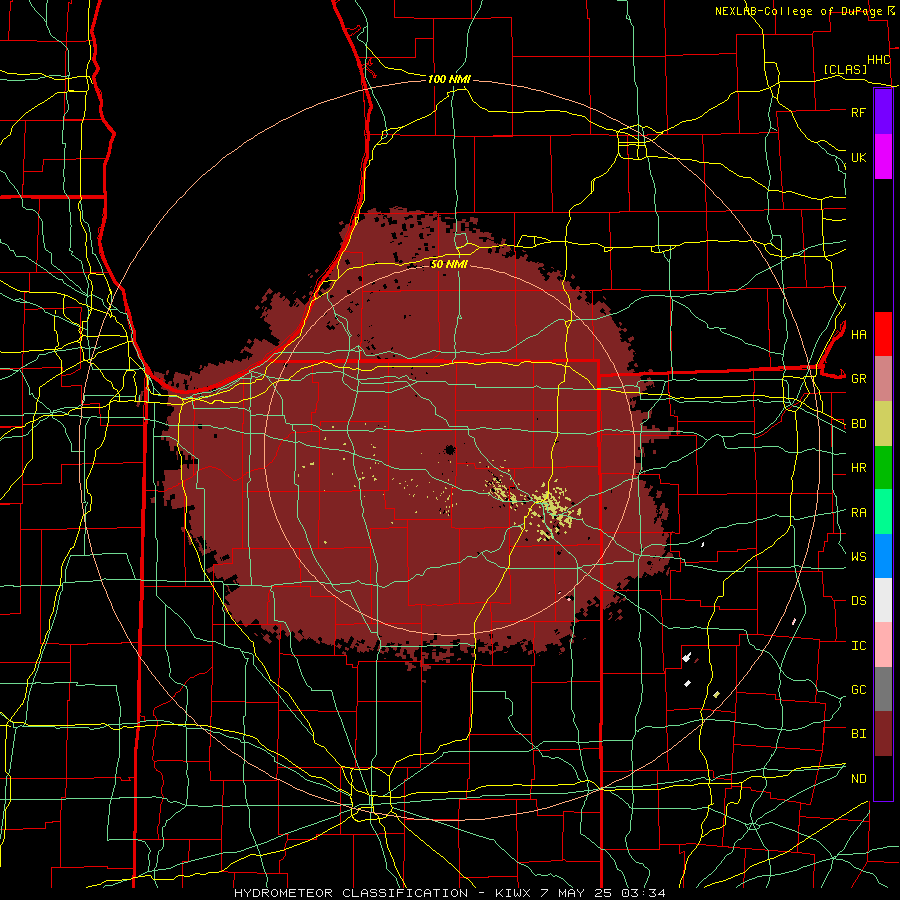This screenshot has width=900, height=900.
Task: Click the DS legend label
Action: click(858, 601)
